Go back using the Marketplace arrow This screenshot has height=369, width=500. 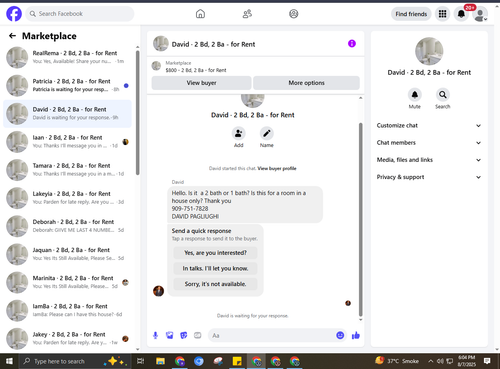point(12,36)
